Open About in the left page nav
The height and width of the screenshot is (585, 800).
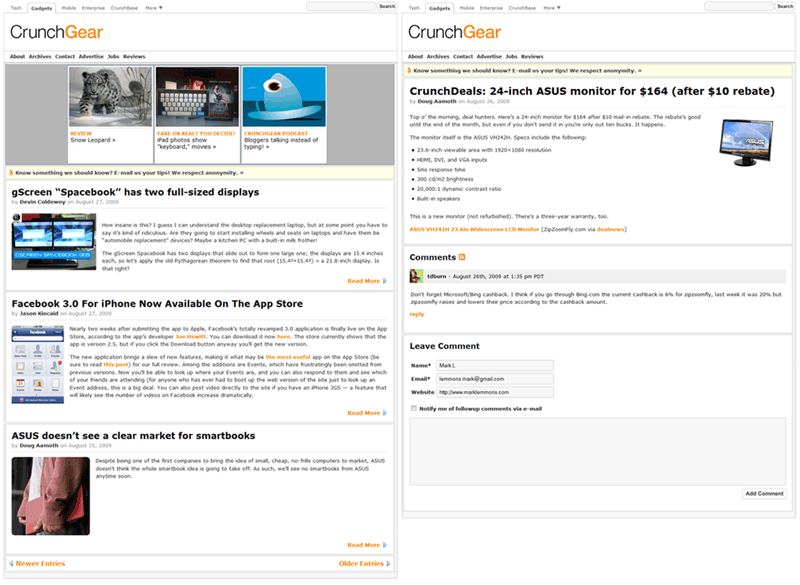[x=17, y=57]
